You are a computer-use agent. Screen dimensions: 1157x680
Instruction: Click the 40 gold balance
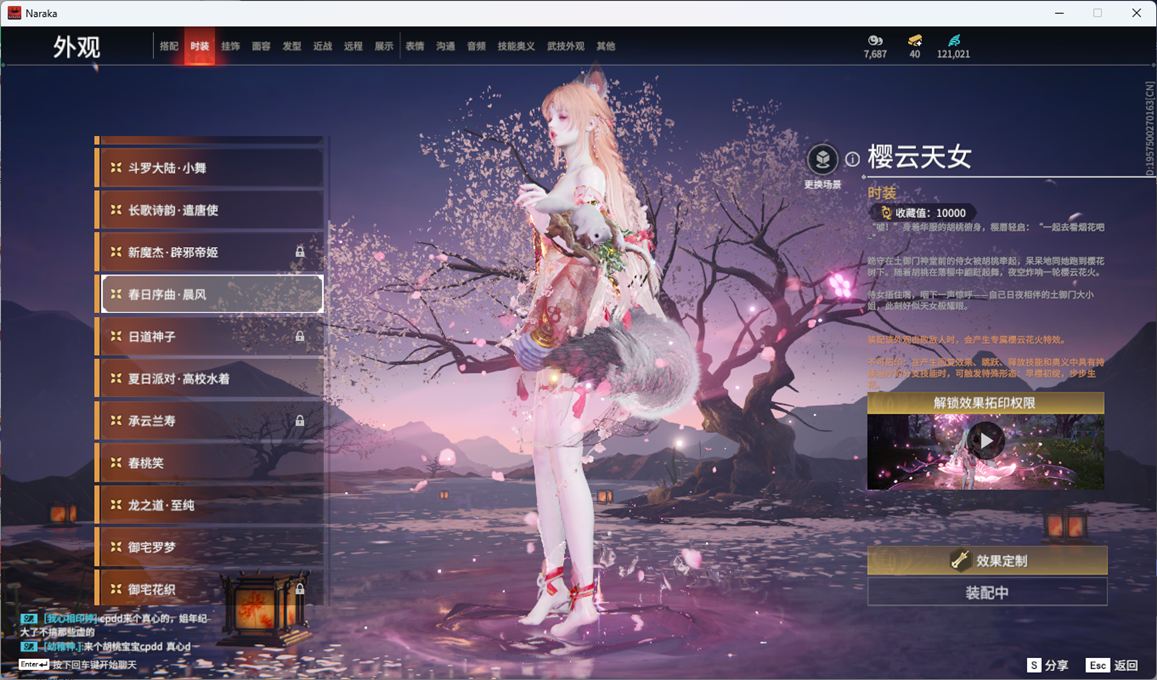click(915, 54)
